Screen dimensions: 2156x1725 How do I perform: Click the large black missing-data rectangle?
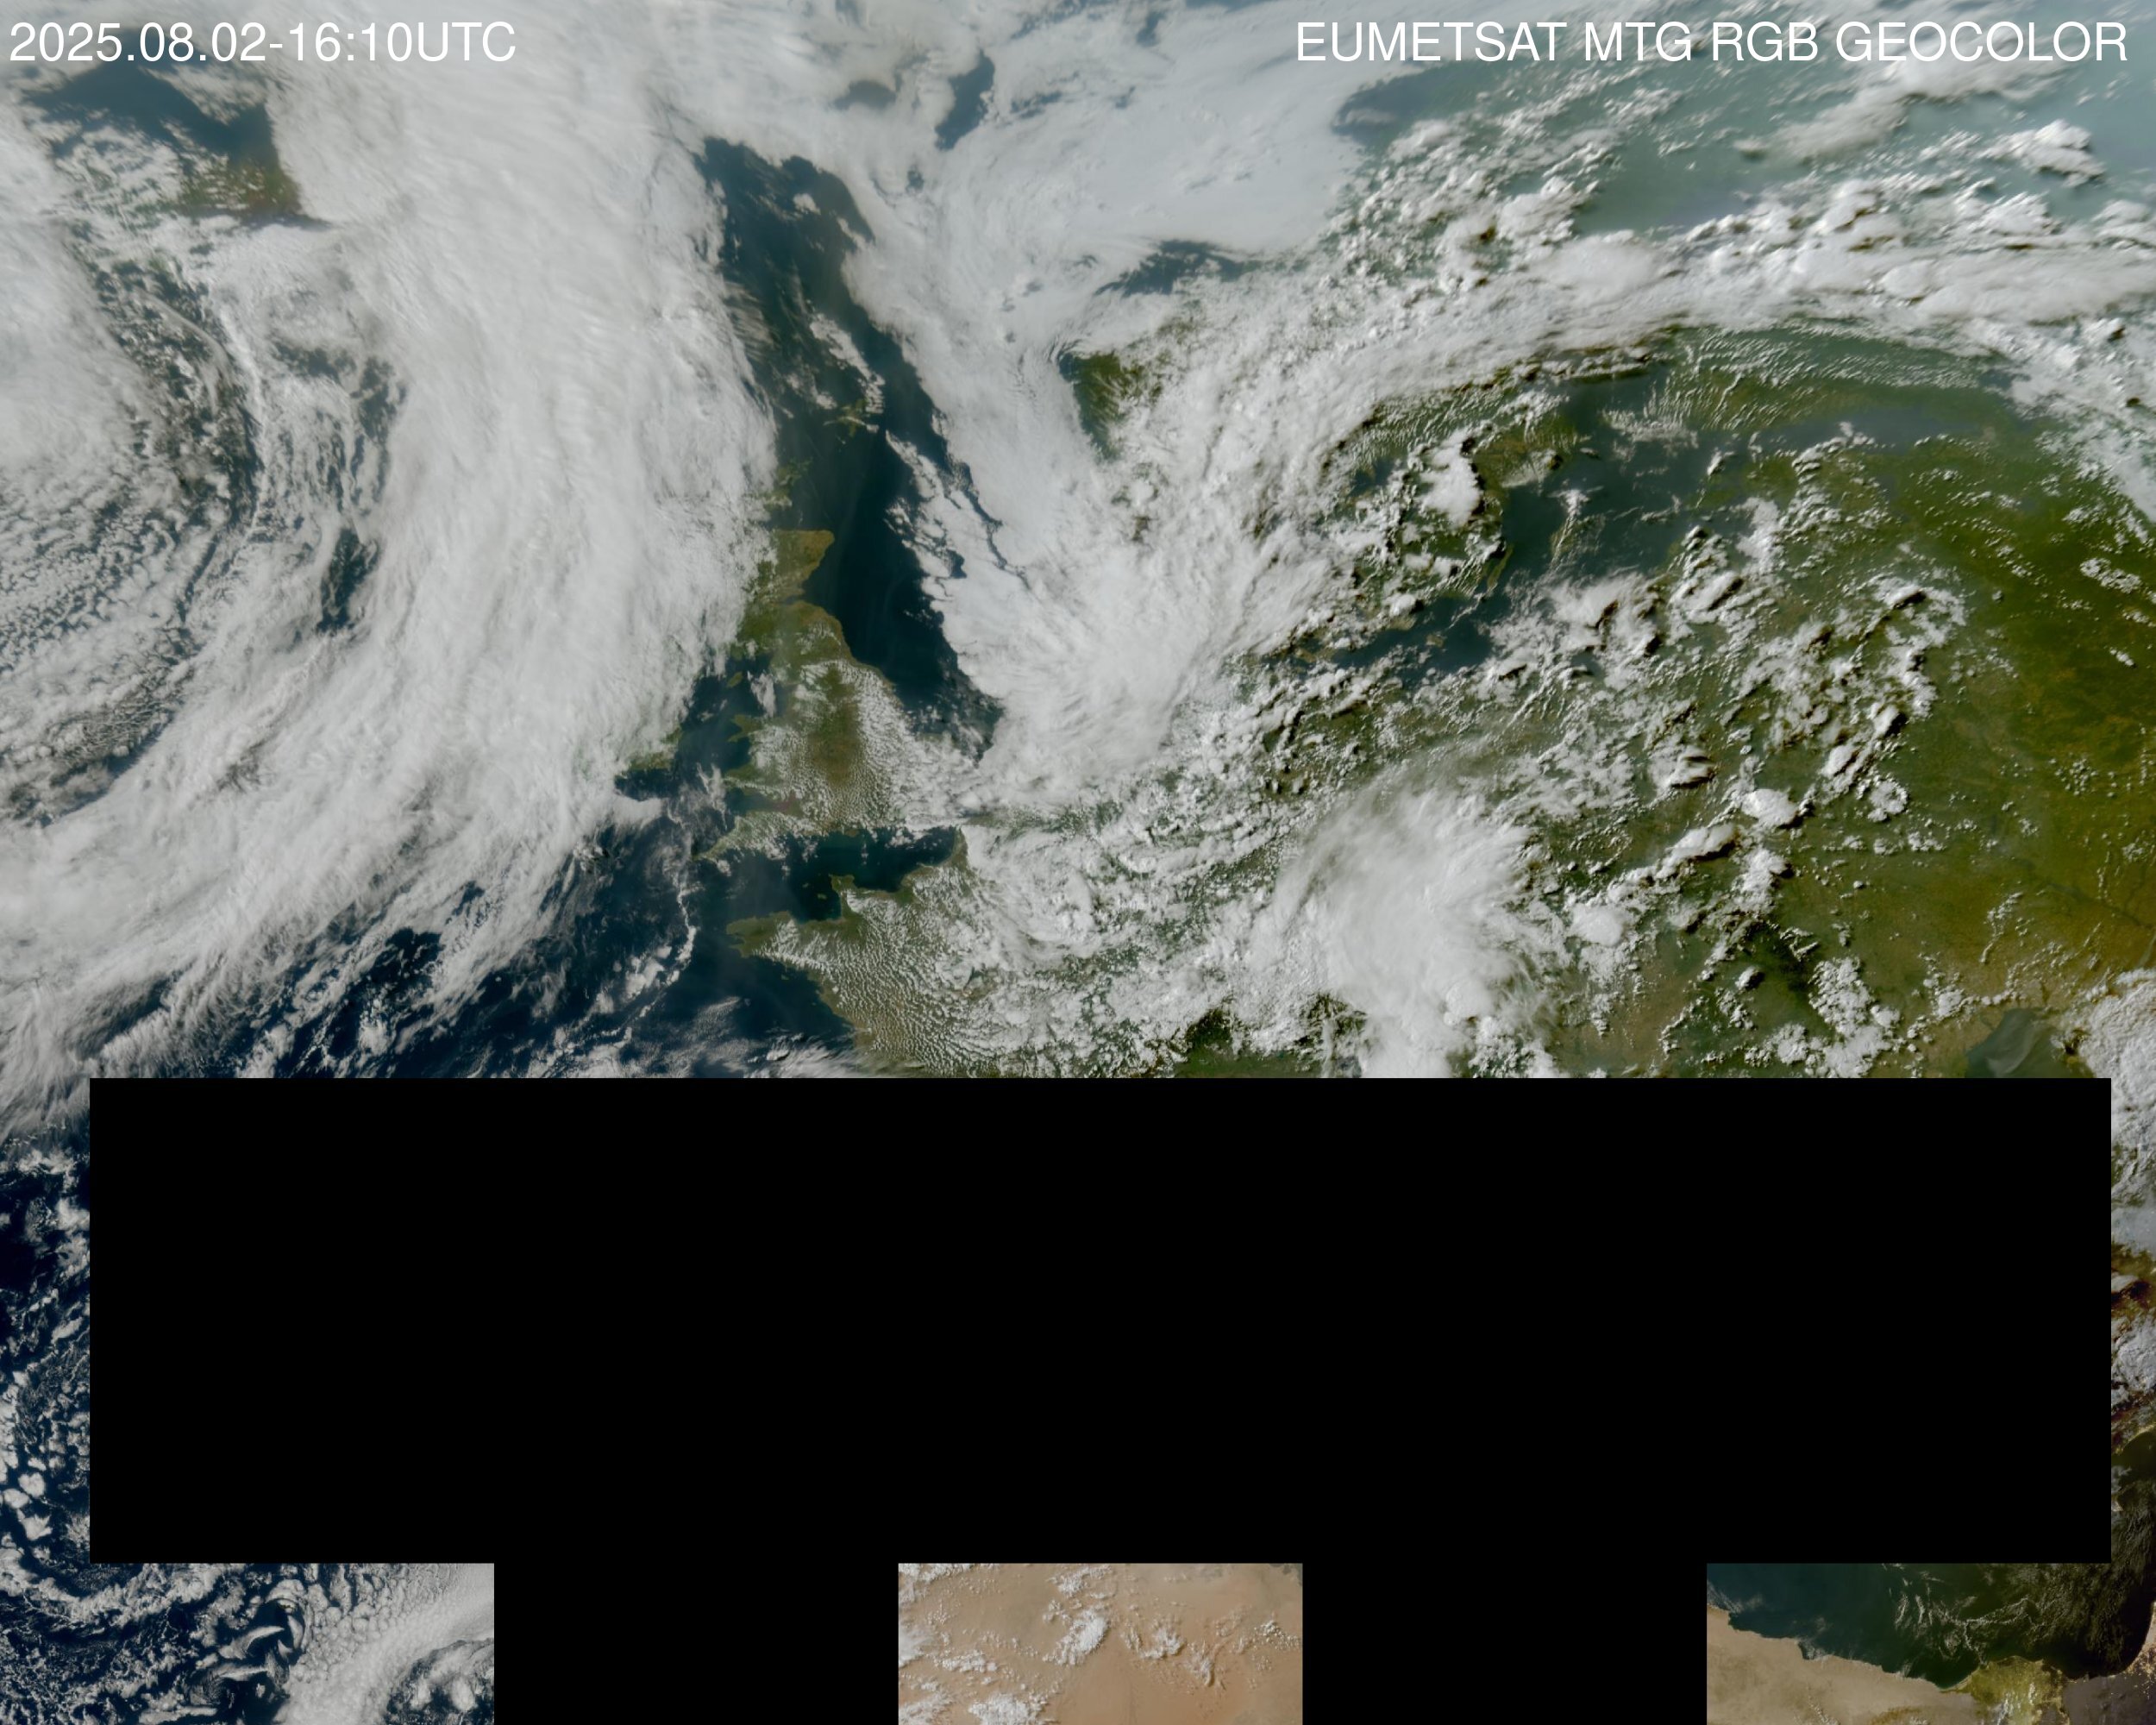coord(1100,1320)
